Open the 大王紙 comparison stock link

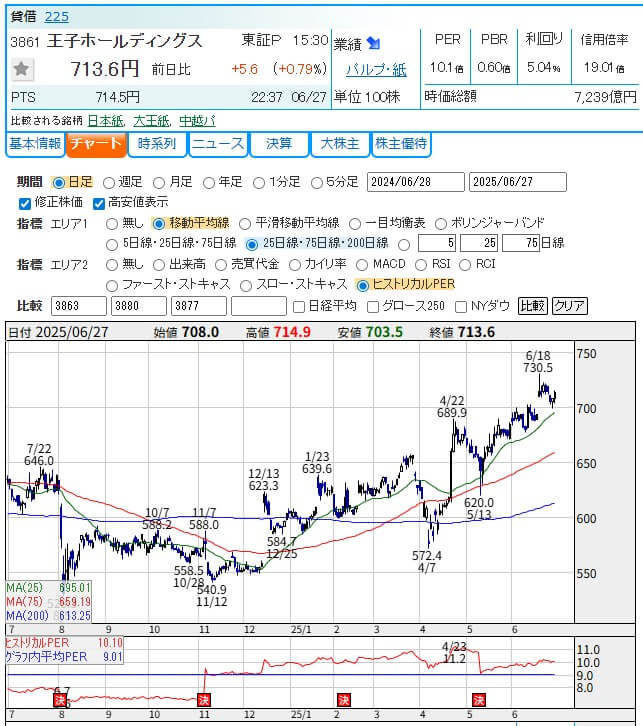tap(151, 121)
